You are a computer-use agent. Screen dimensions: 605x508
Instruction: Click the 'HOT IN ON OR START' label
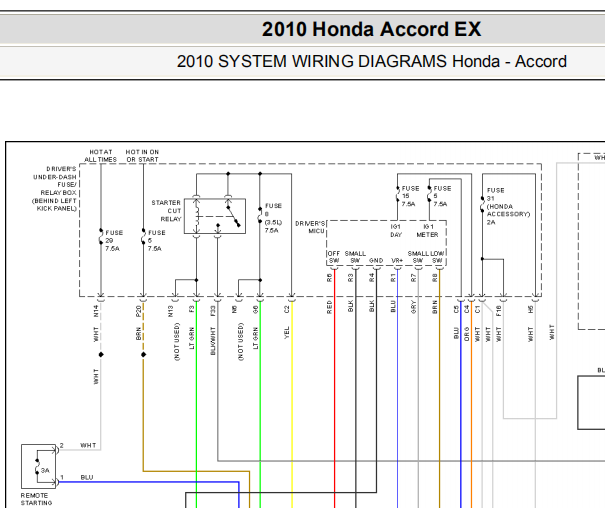tap(142, 156)
